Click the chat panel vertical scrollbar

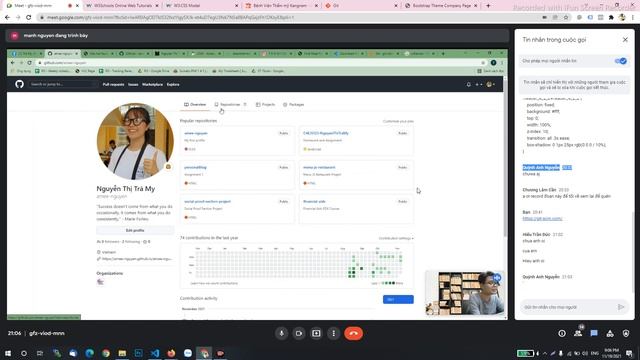[633, 253]
